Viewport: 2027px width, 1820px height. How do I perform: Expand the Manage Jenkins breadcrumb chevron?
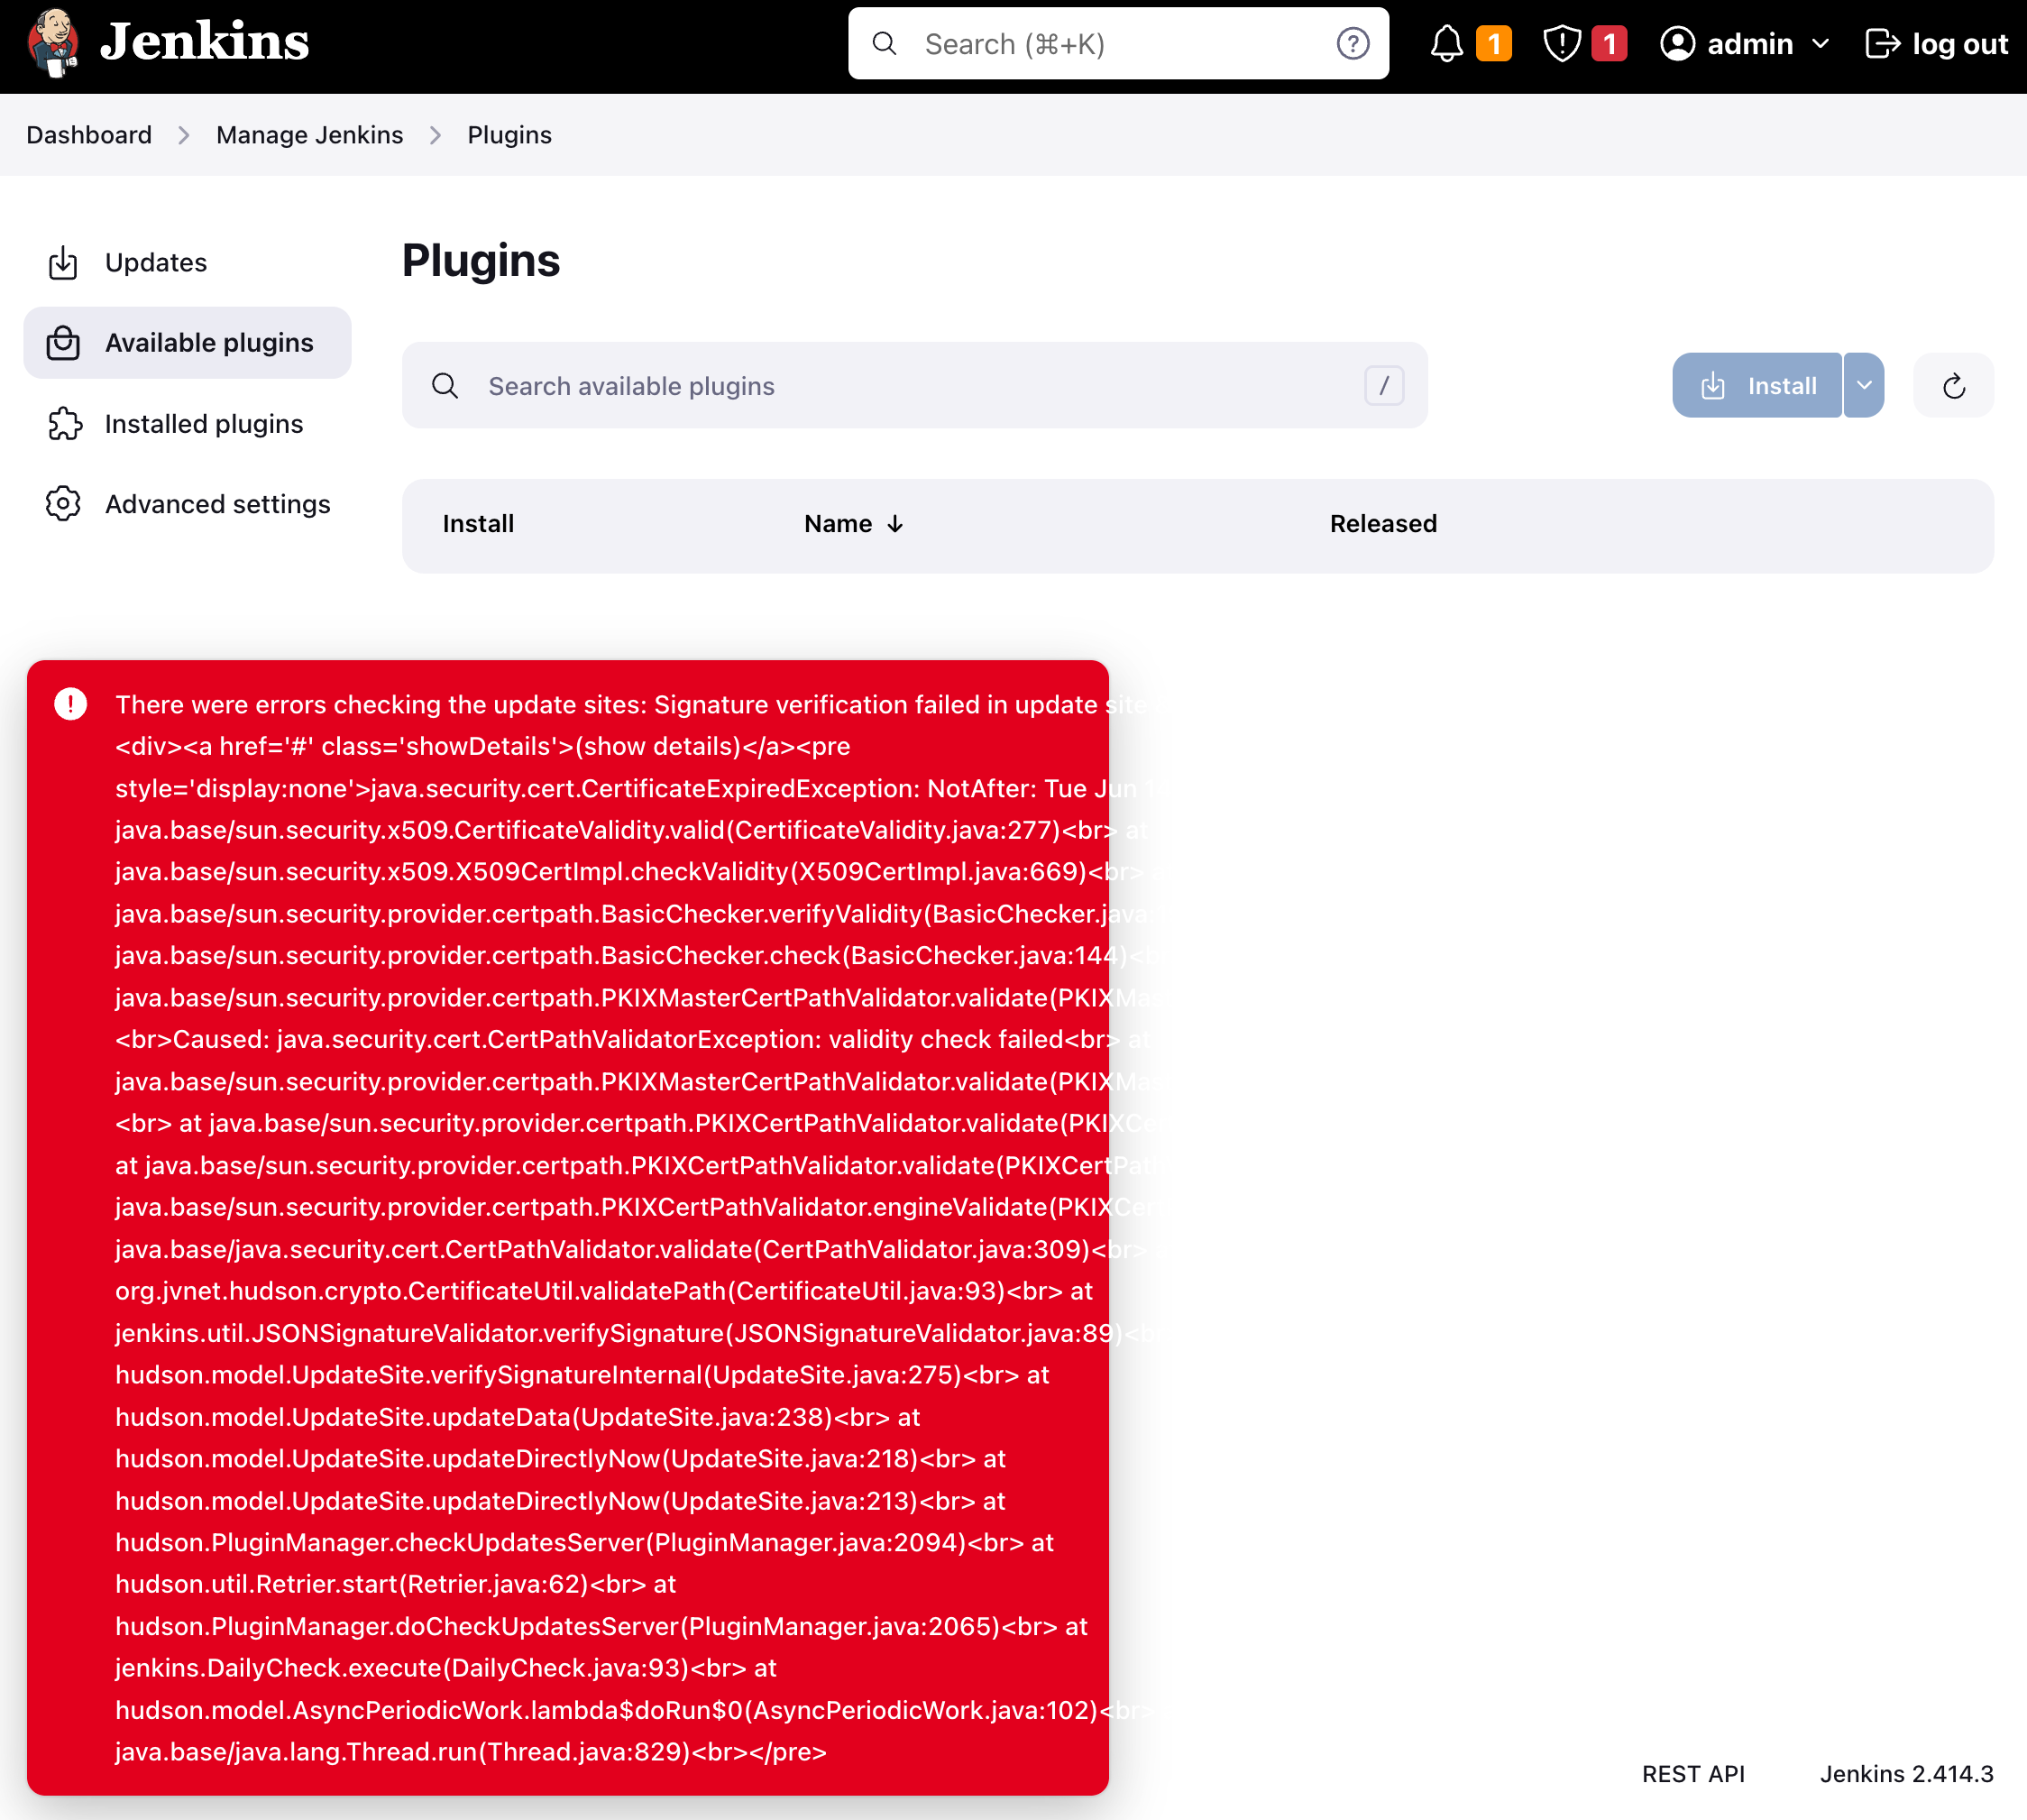[x=436, y=135]
